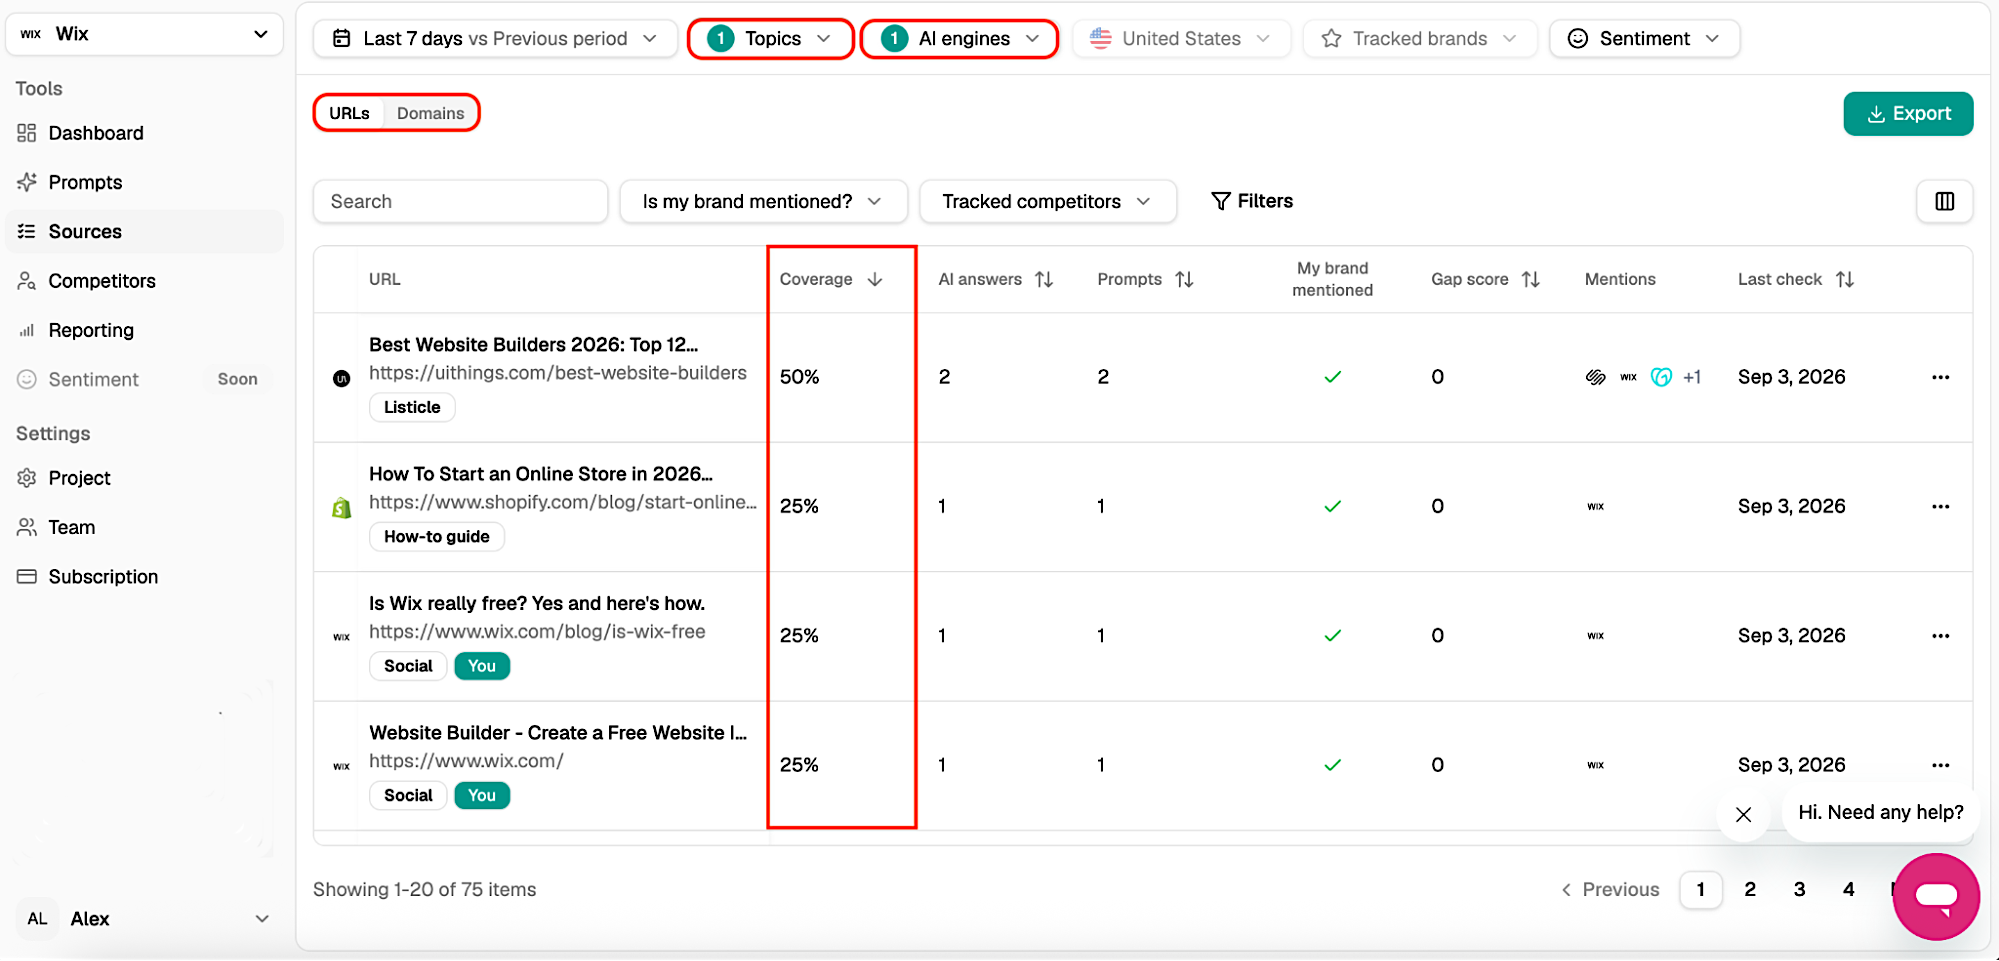Open Subscription card icon
Image resolution: width=1999 pixels, height=961 pixels.
(x=27, y=577)
